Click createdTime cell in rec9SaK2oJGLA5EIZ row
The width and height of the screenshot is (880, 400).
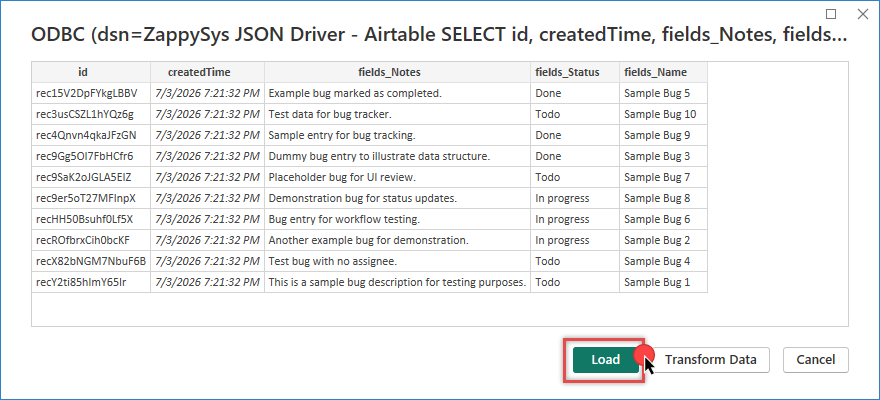click(x=208, y=177)
